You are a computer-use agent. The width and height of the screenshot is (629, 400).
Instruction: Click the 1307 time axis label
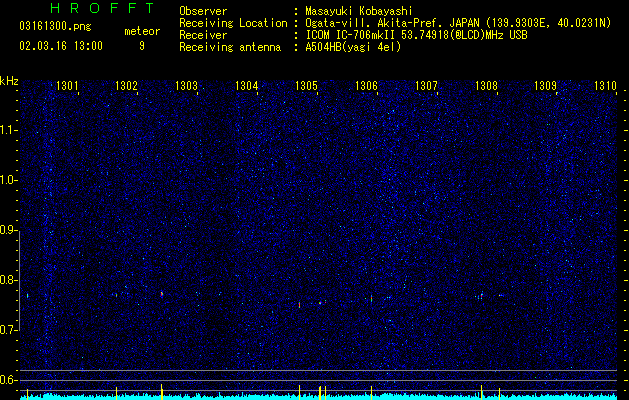(x=426, y=85)
